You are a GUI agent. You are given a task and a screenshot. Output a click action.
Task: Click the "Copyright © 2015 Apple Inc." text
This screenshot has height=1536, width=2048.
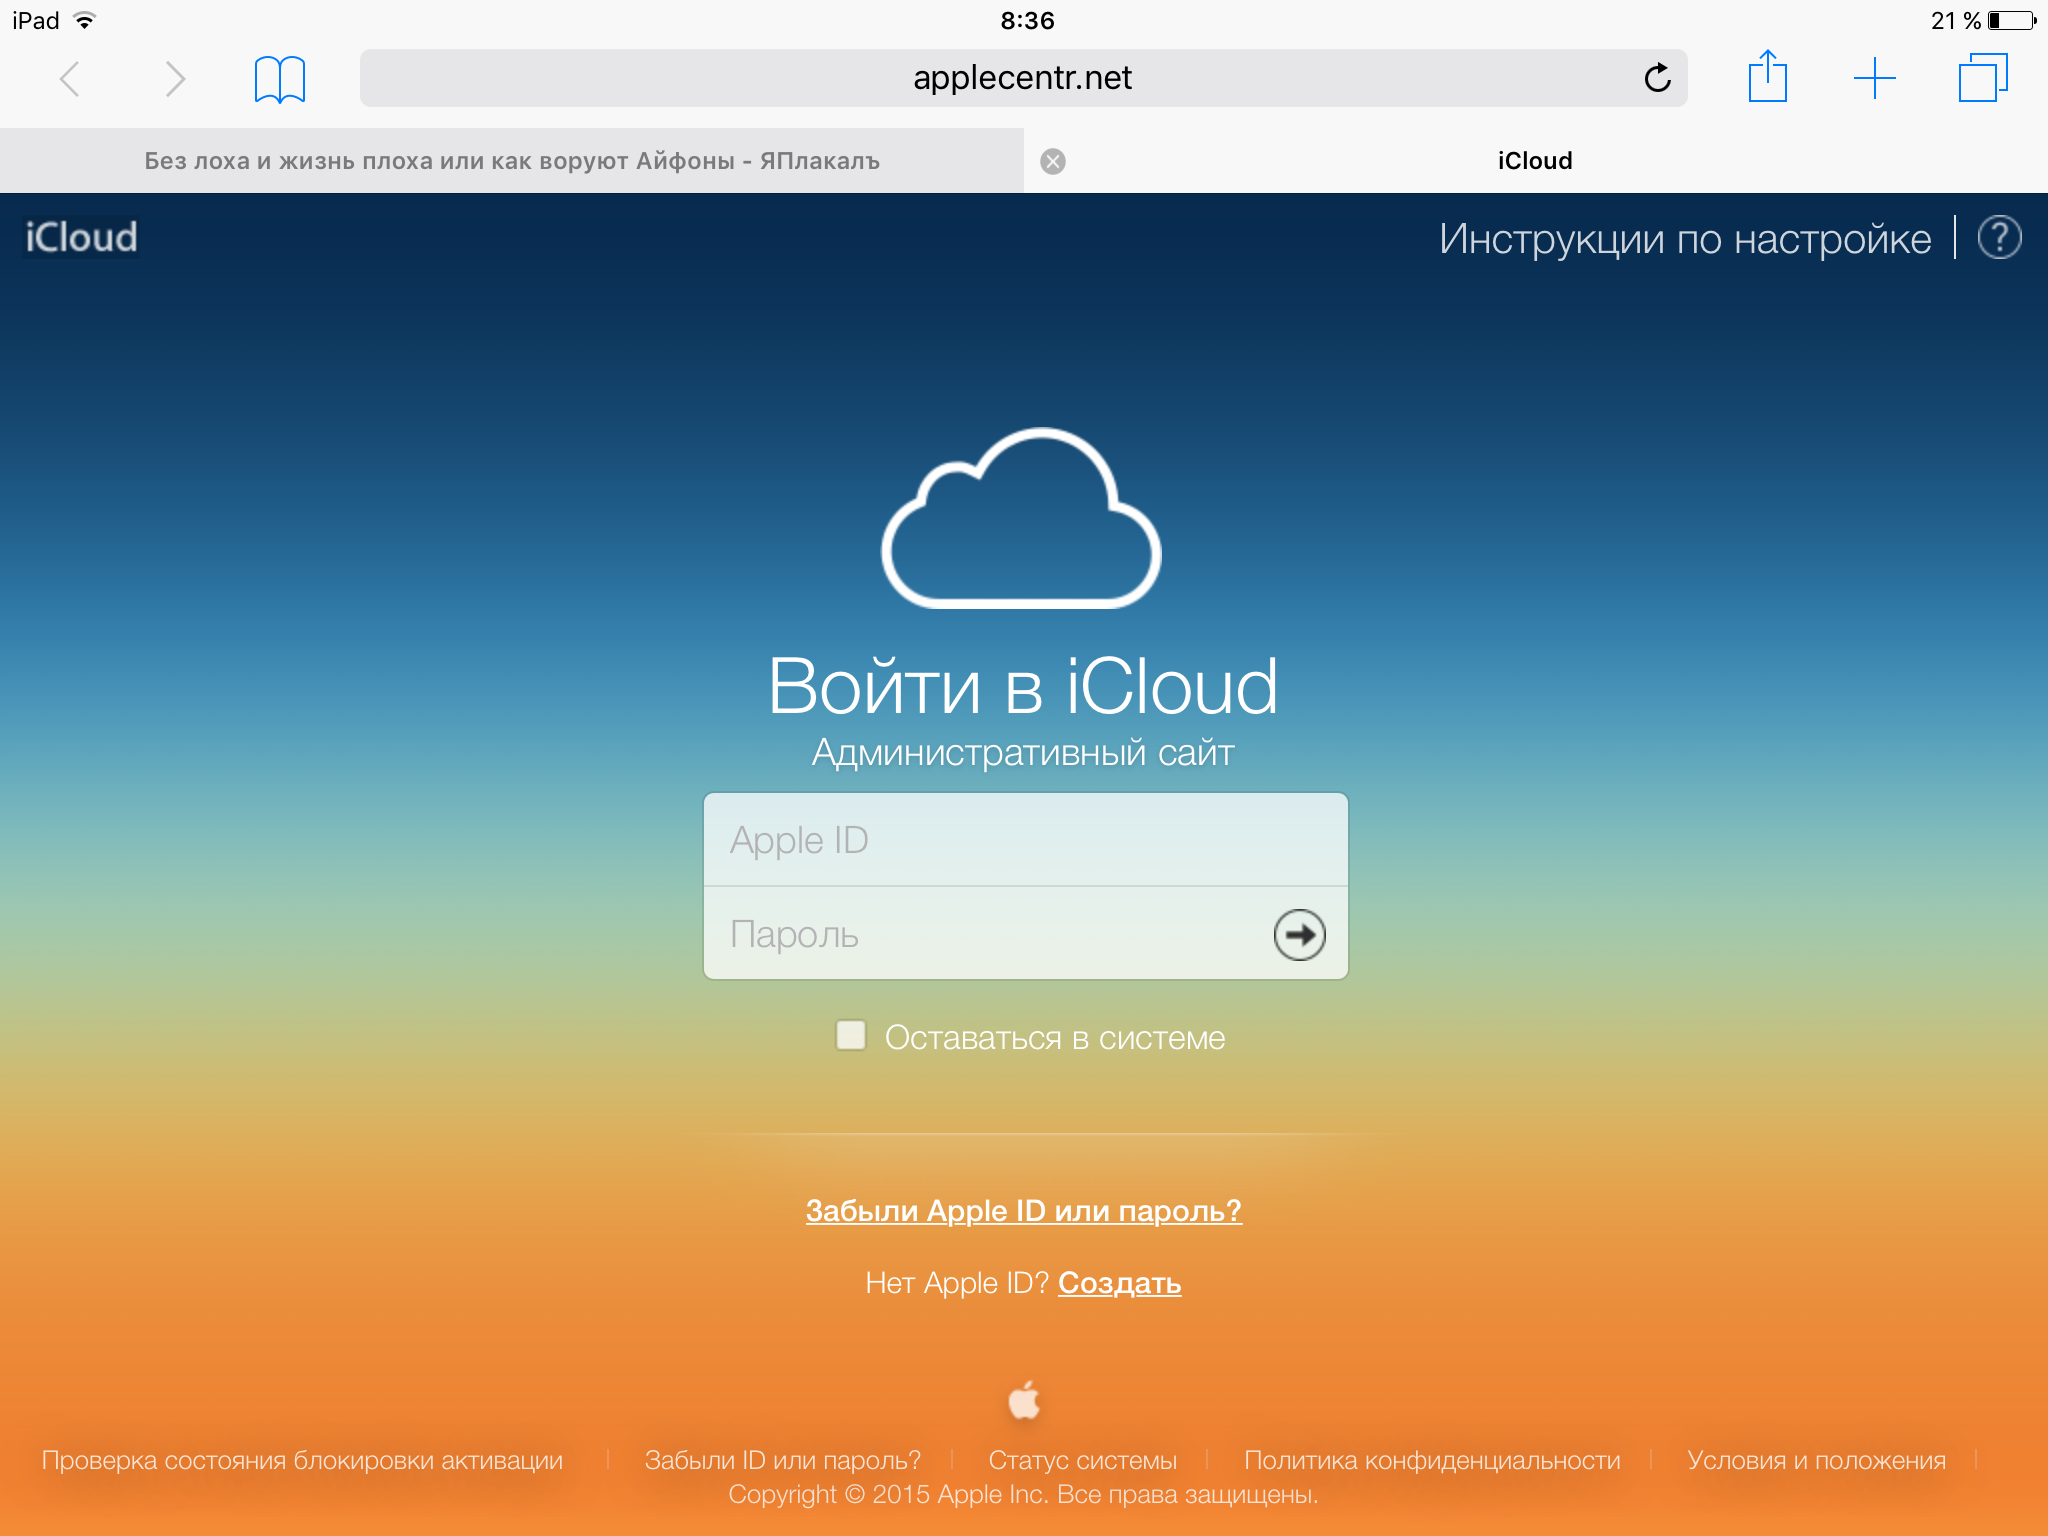[888, 1494]
